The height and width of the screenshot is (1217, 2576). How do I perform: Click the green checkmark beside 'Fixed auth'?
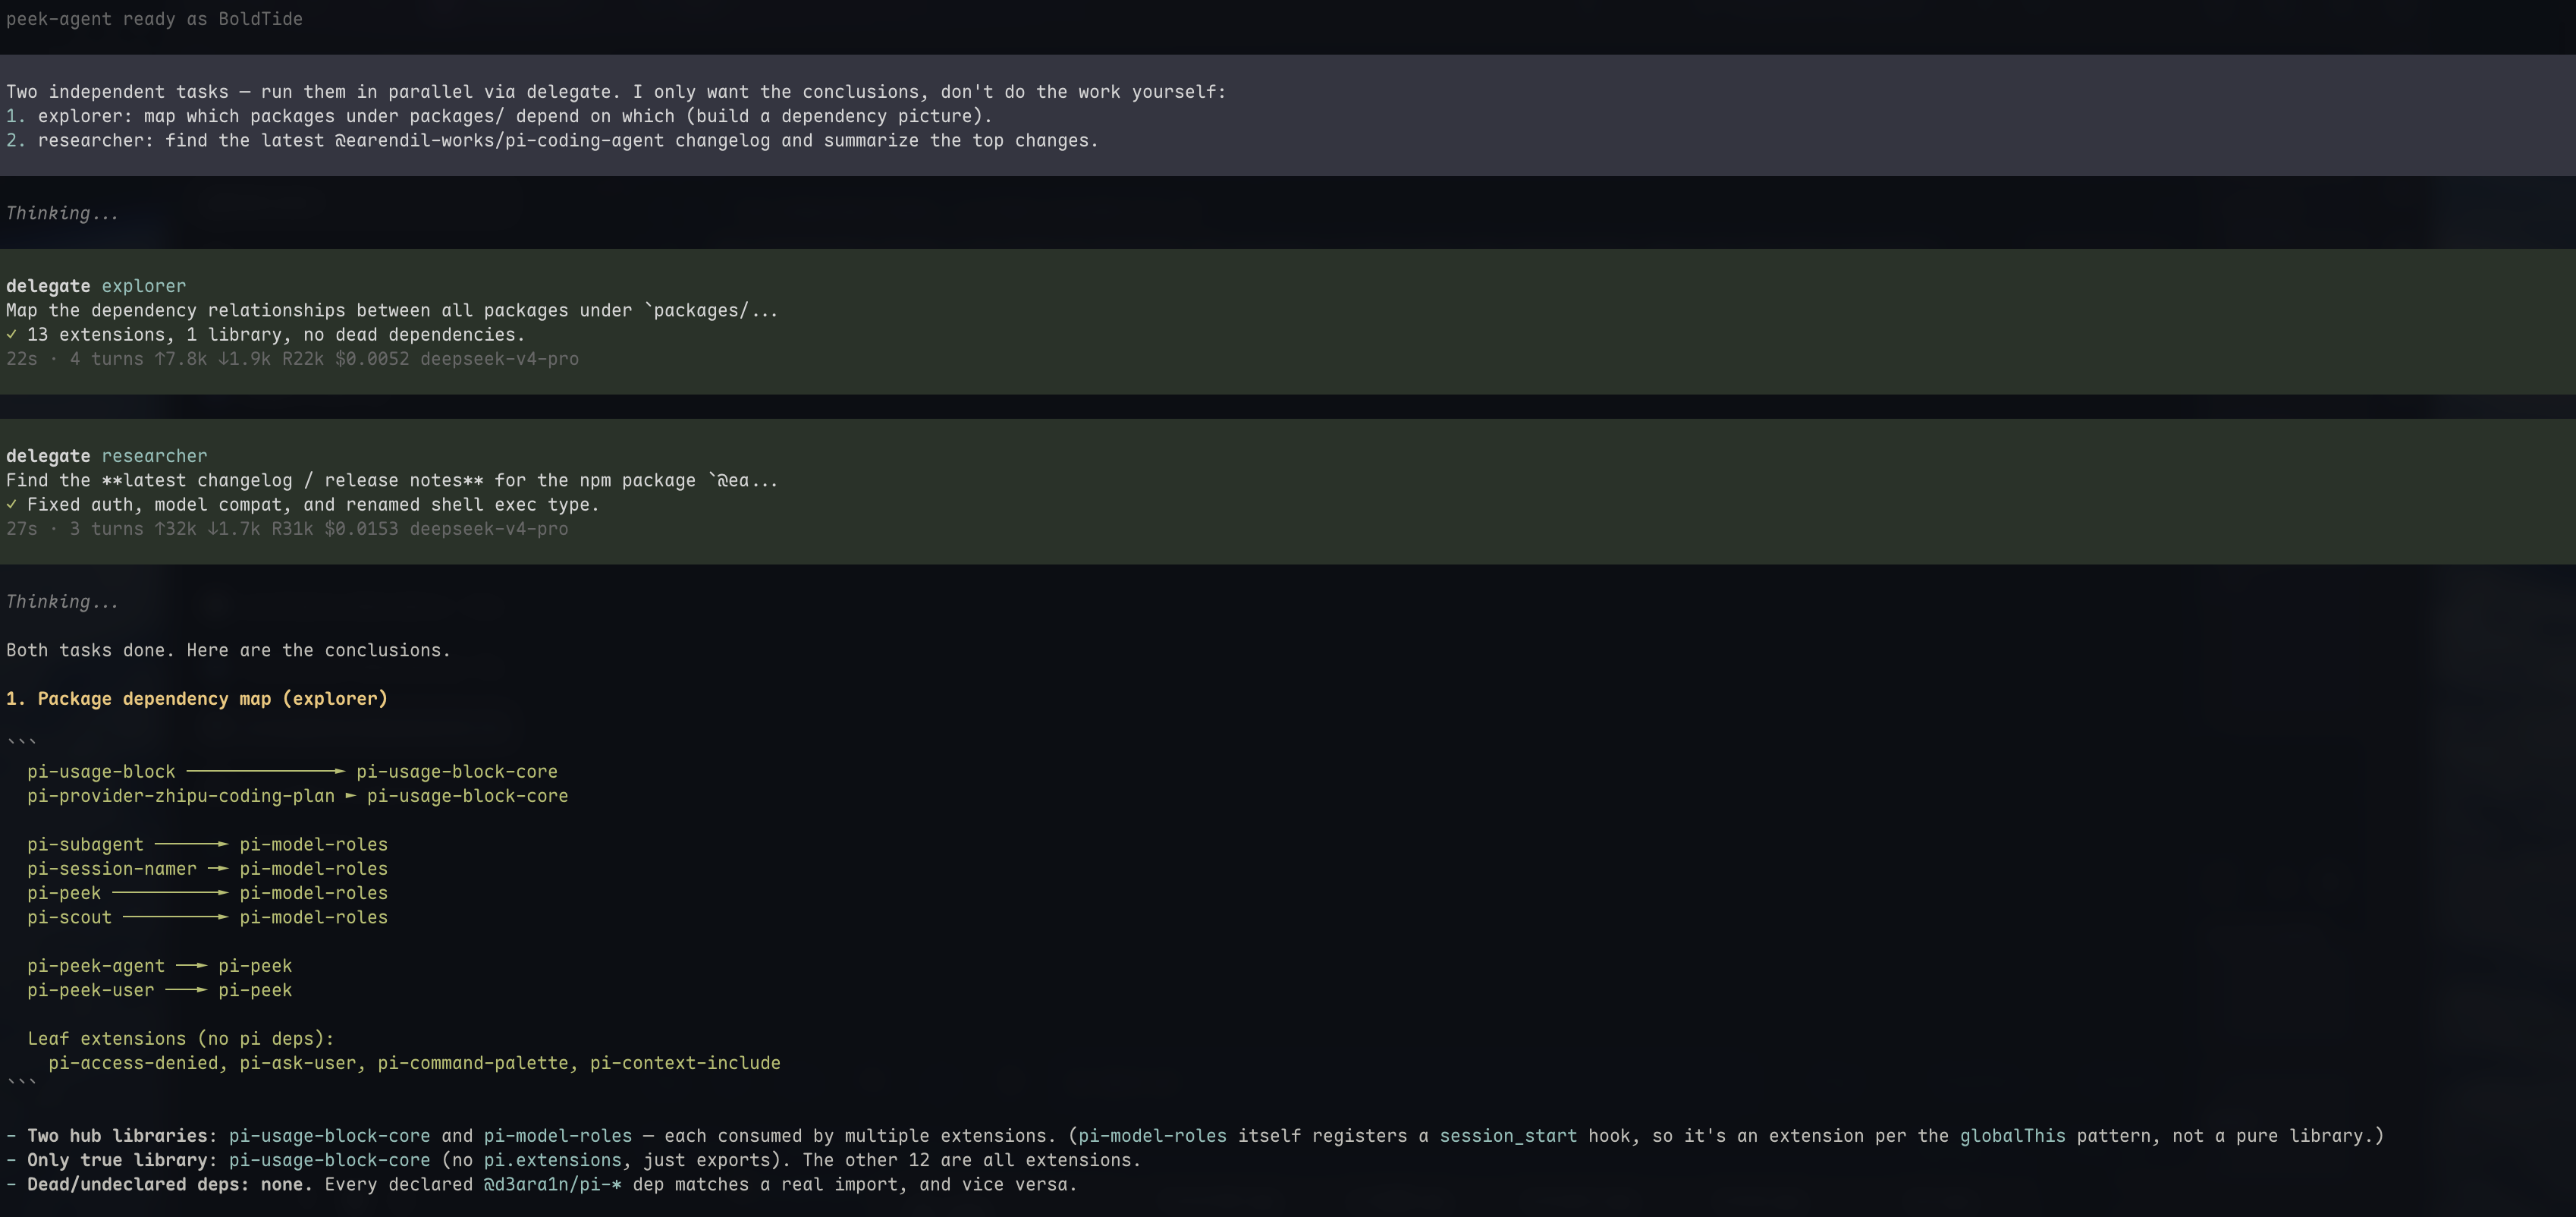(12, 505)
